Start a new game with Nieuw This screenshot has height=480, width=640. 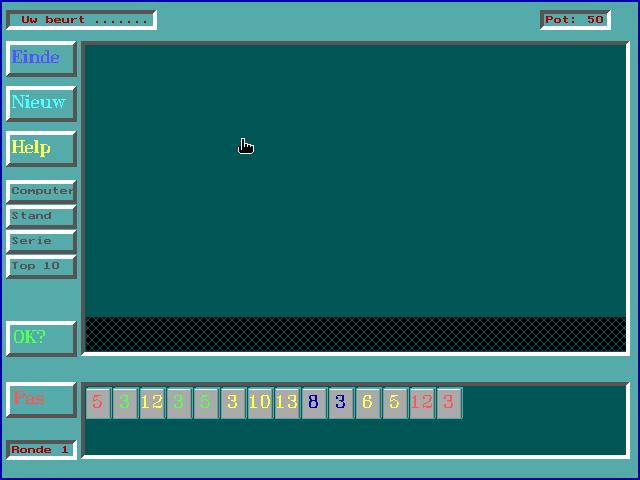tap(41, 103)
